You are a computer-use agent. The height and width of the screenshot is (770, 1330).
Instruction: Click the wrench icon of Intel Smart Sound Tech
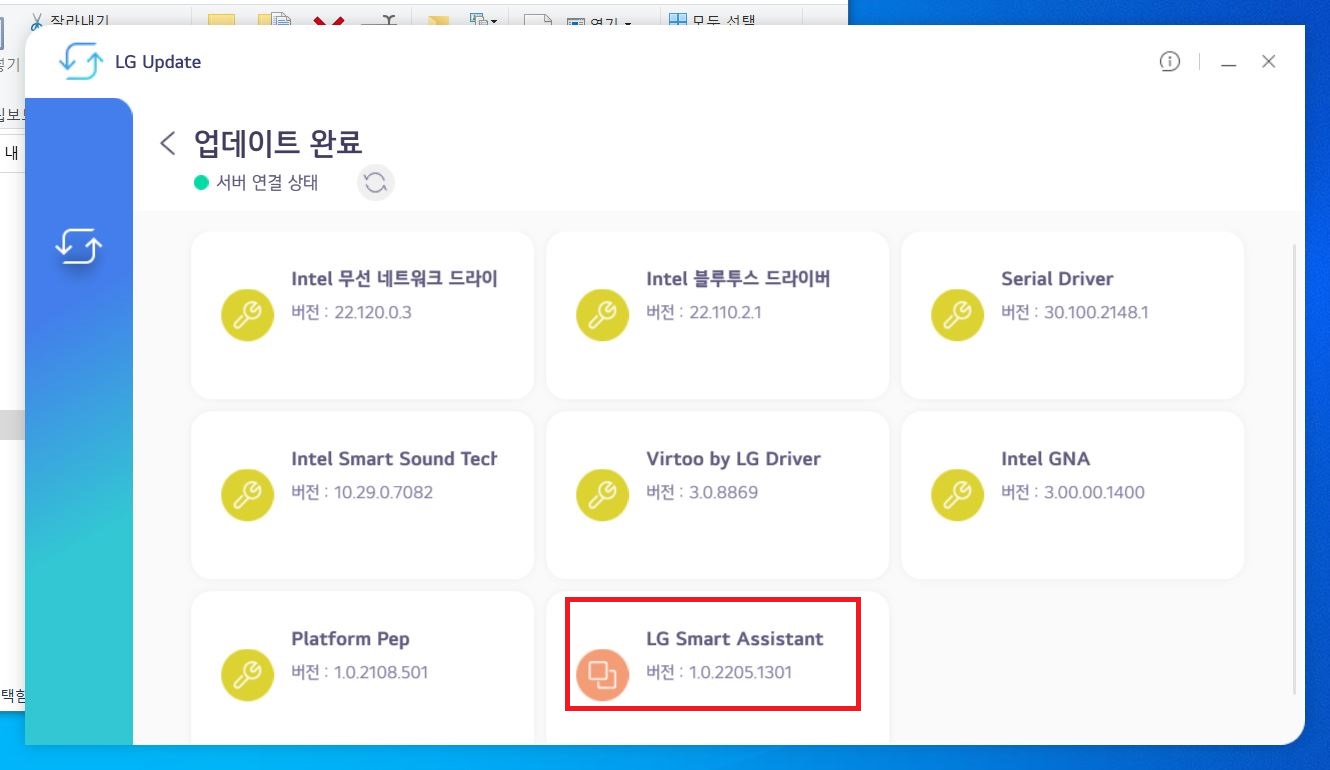tap(247, 494)
